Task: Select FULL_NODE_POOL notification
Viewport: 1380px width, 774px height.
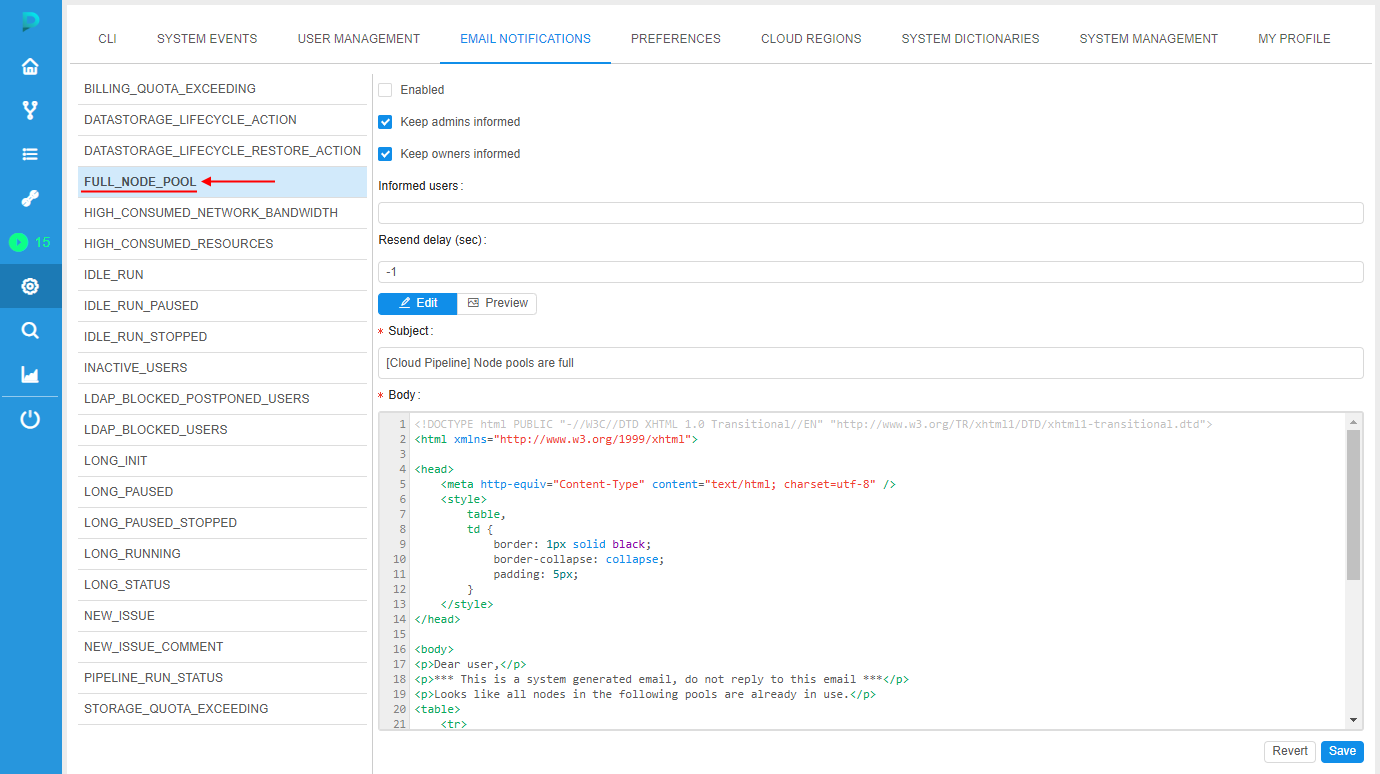Action: click(x=222, y=182)
